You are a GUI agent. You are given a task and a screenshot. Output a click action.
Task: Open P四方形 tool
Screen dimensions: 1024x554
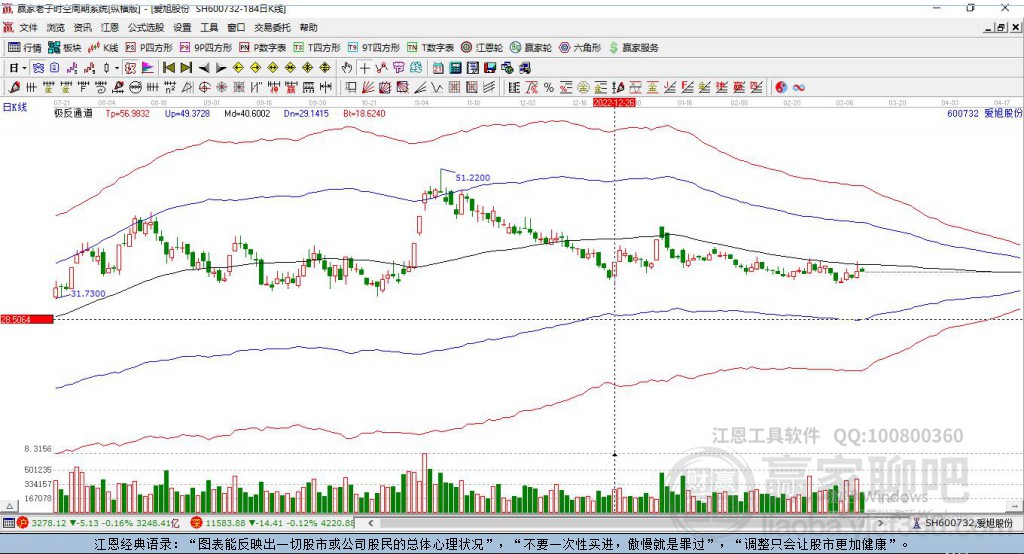(x=149, y=48)
